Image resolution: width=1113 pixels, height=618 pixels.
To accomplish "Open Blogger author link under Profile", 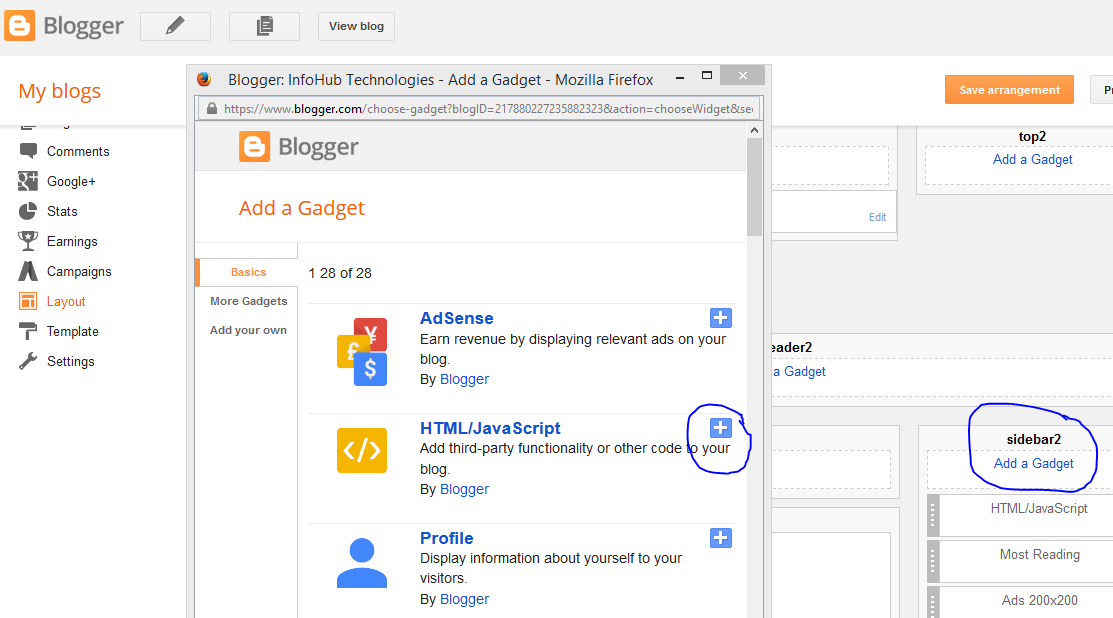I will click(x=464, y=600).
